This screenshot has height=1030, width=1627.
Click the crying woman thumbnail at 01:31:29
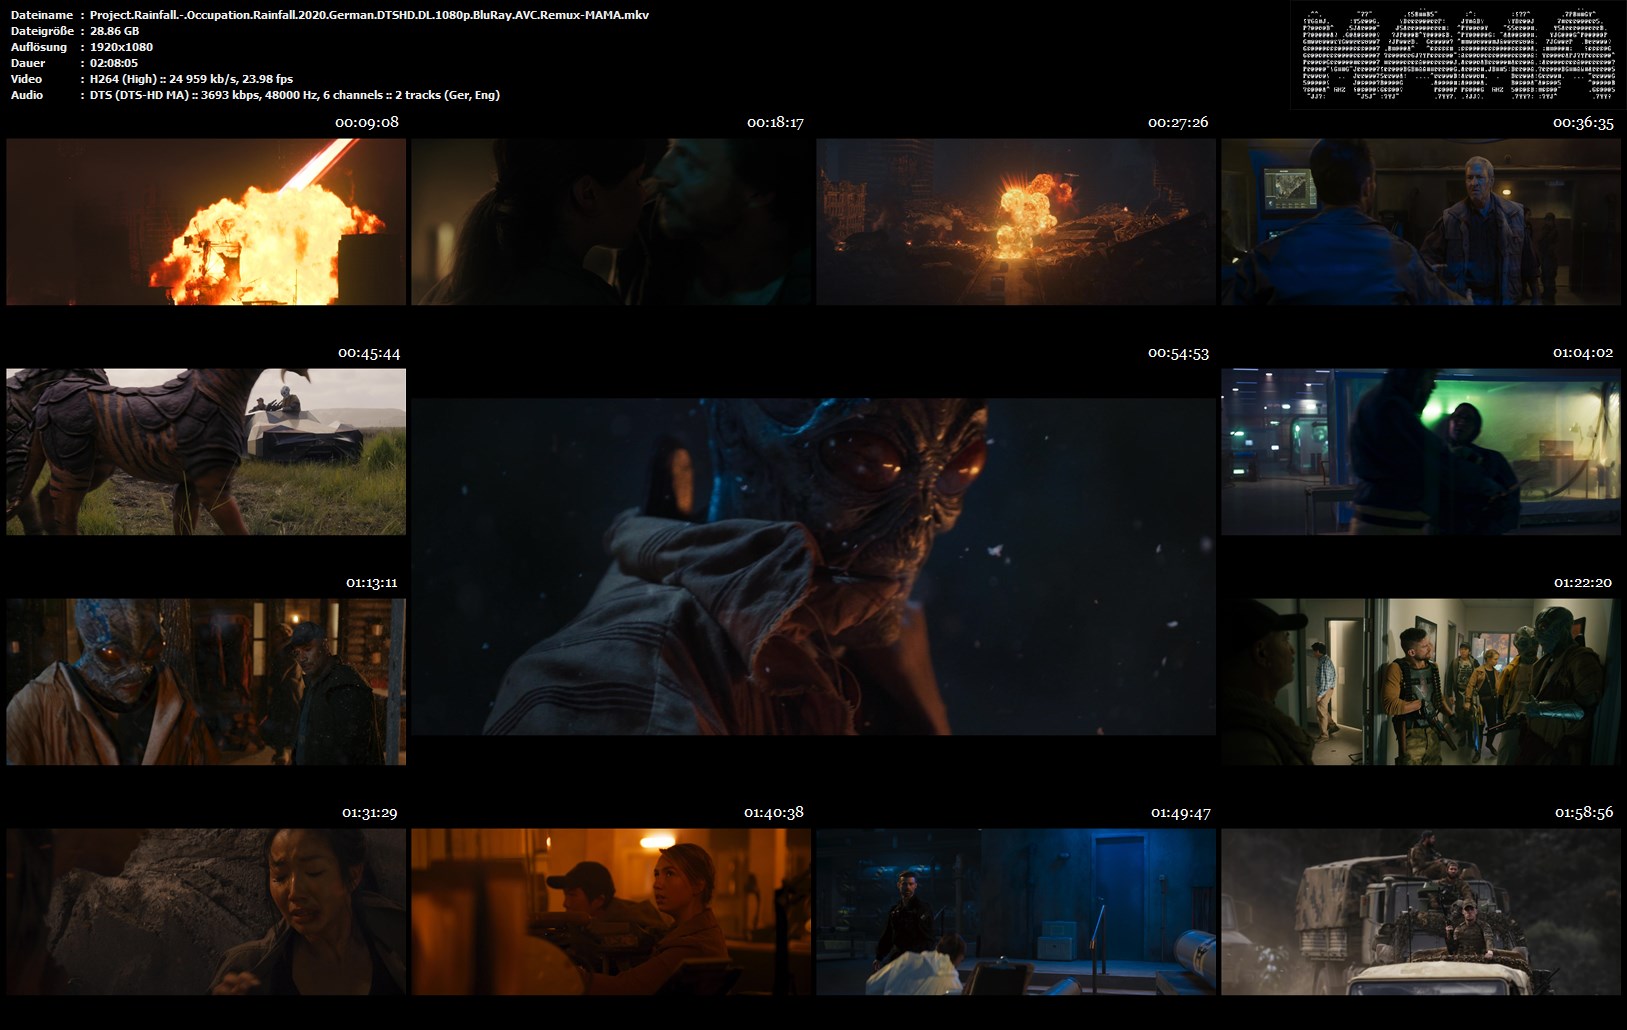point(206,911)
